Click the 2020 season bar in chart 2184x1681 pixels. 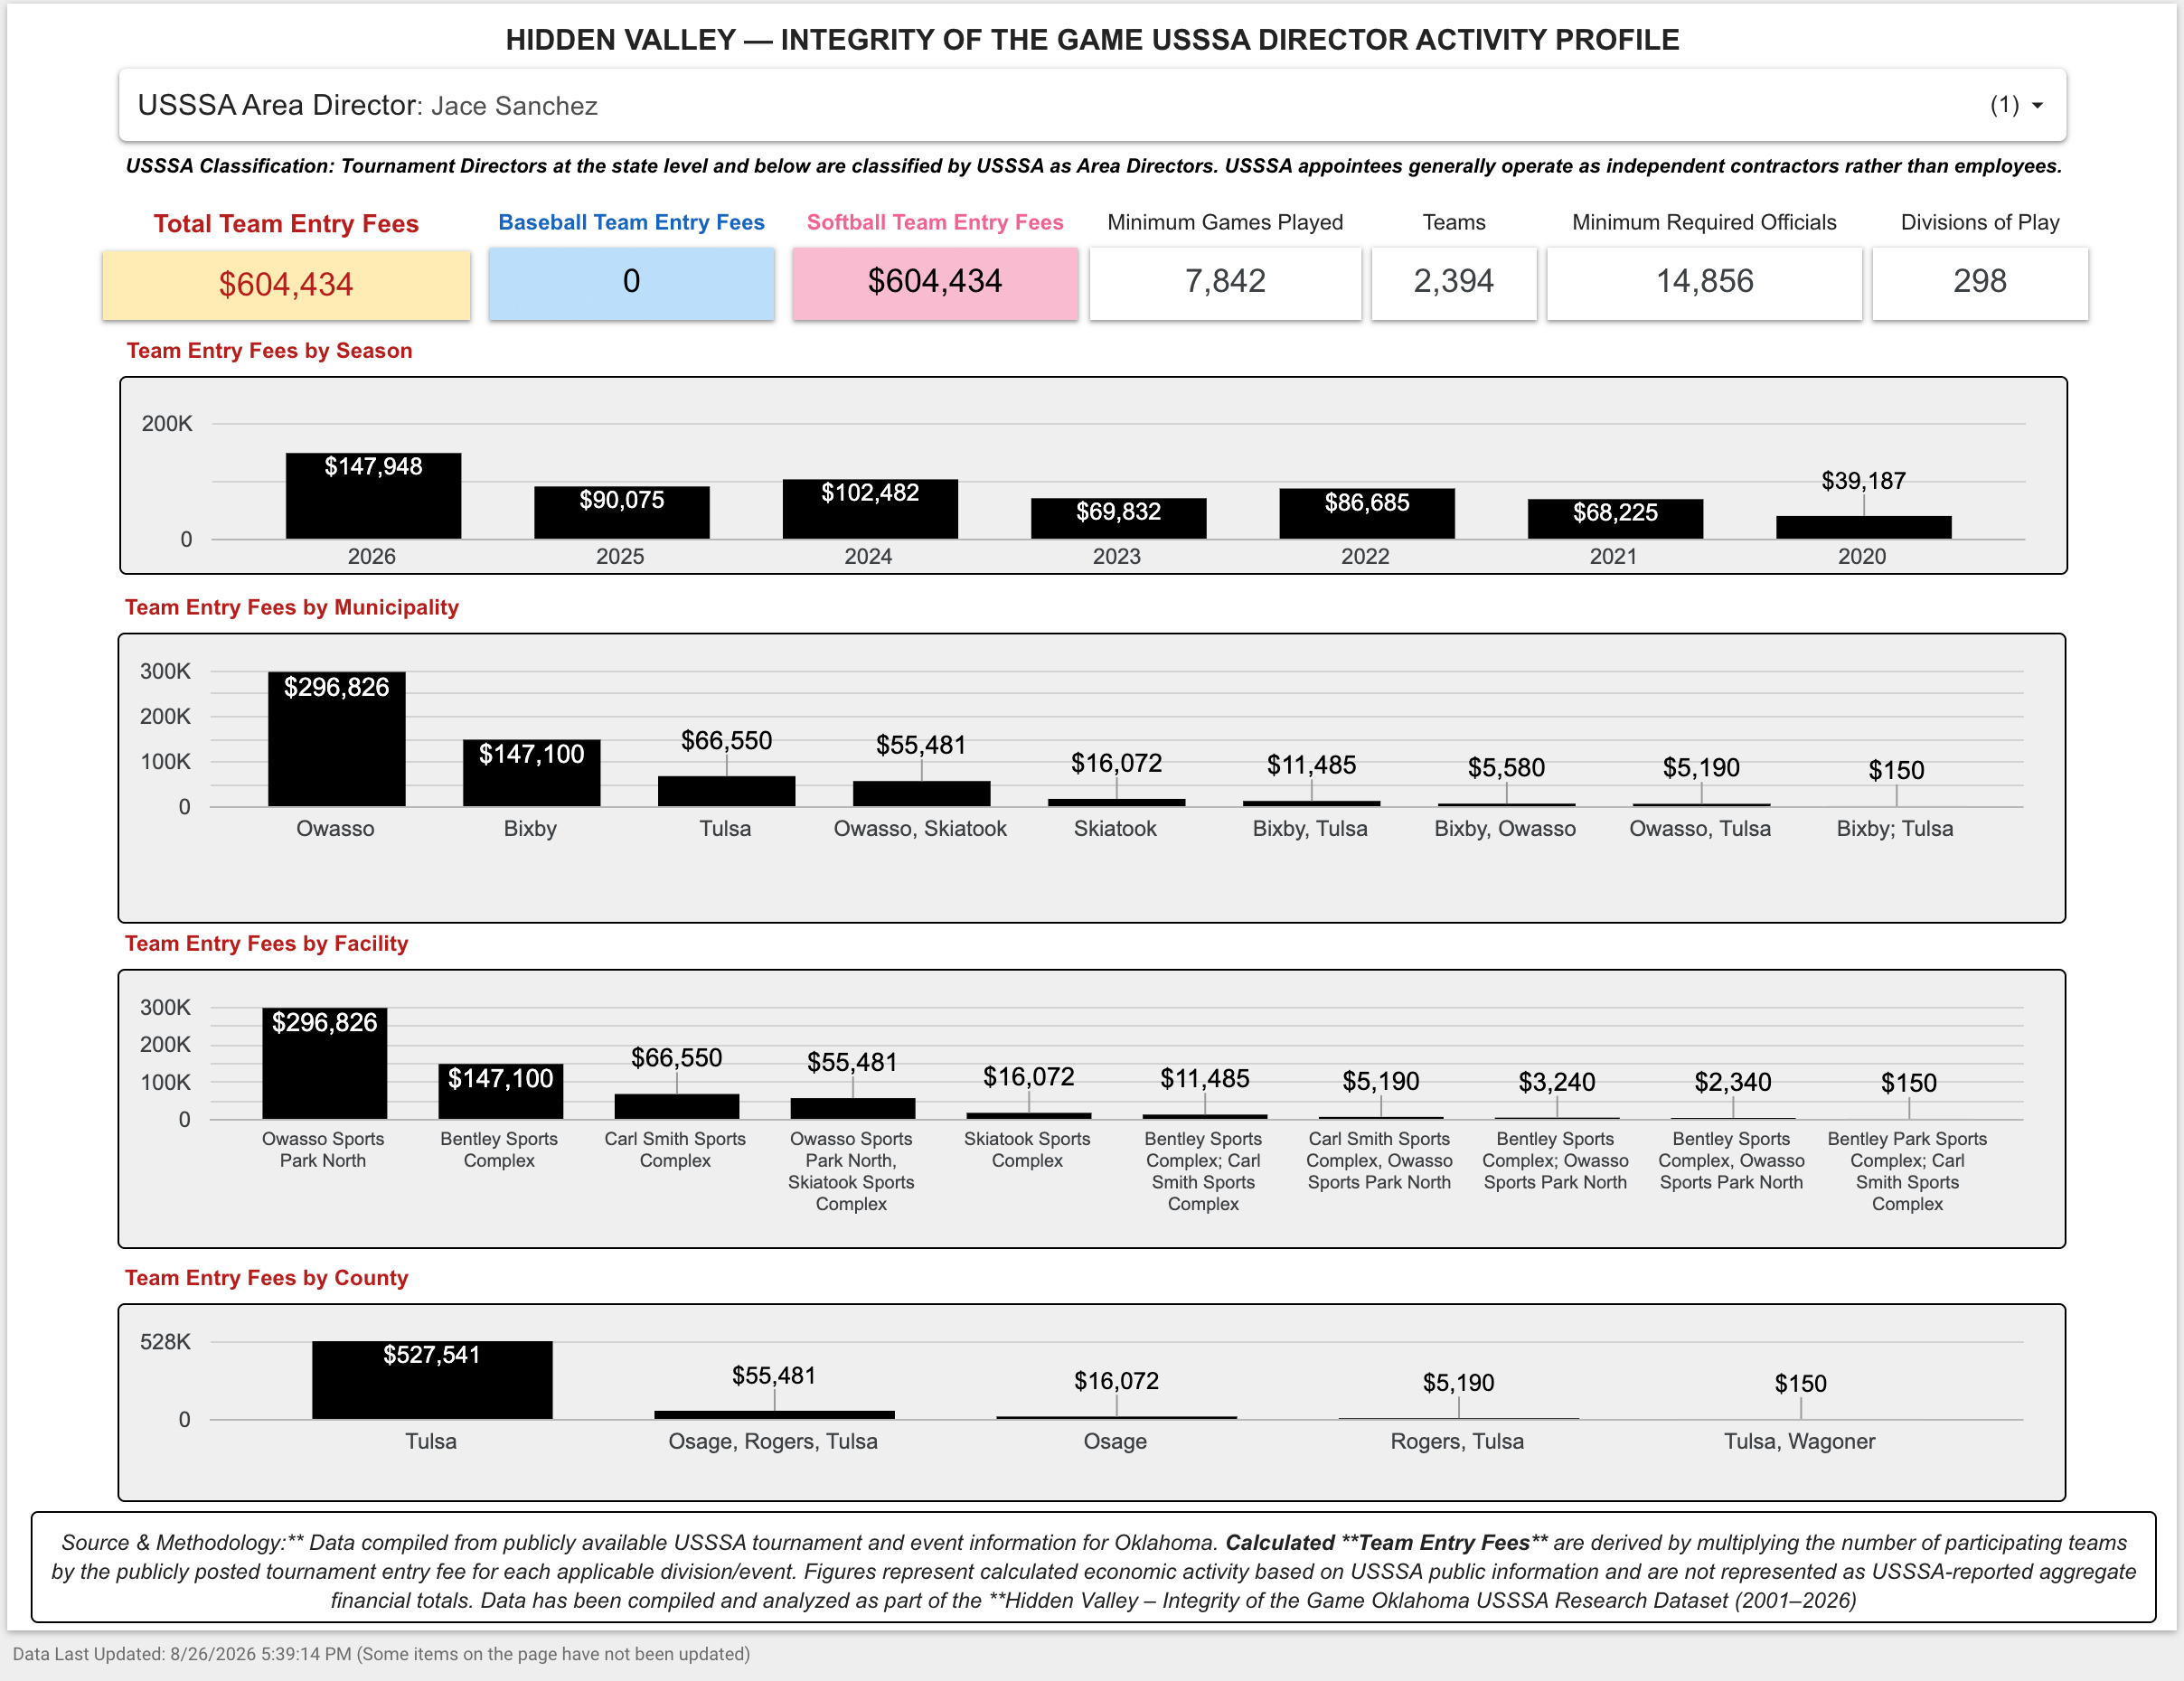pyautogui.click(x=1863, y=528)
